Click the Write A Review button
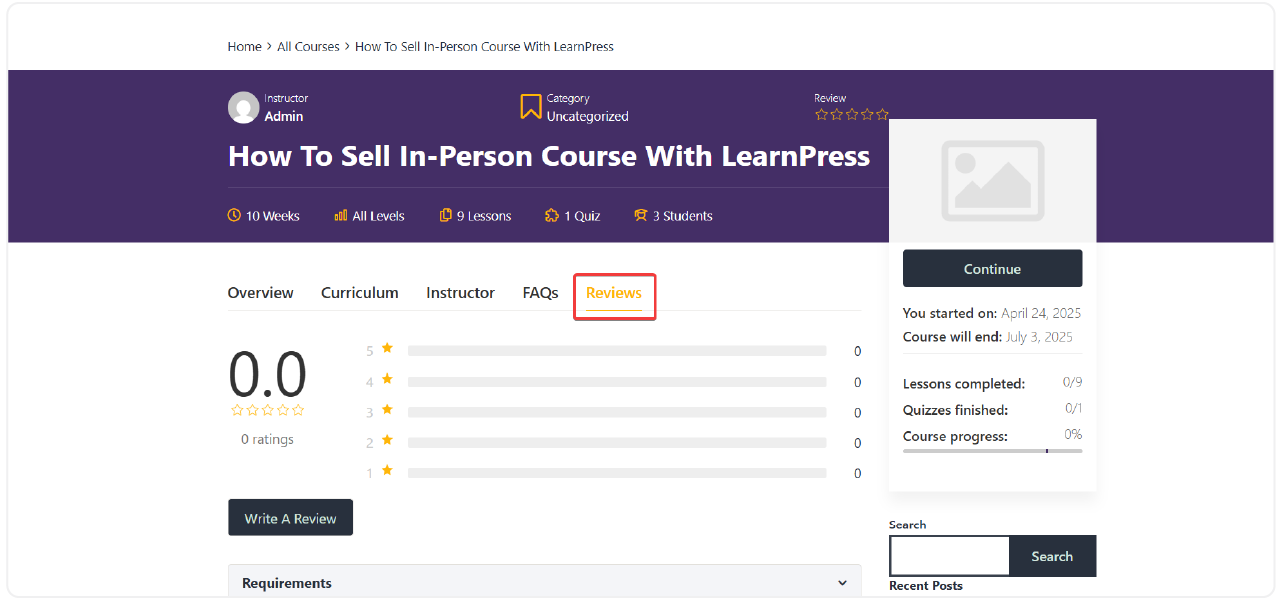 [290, 517]
